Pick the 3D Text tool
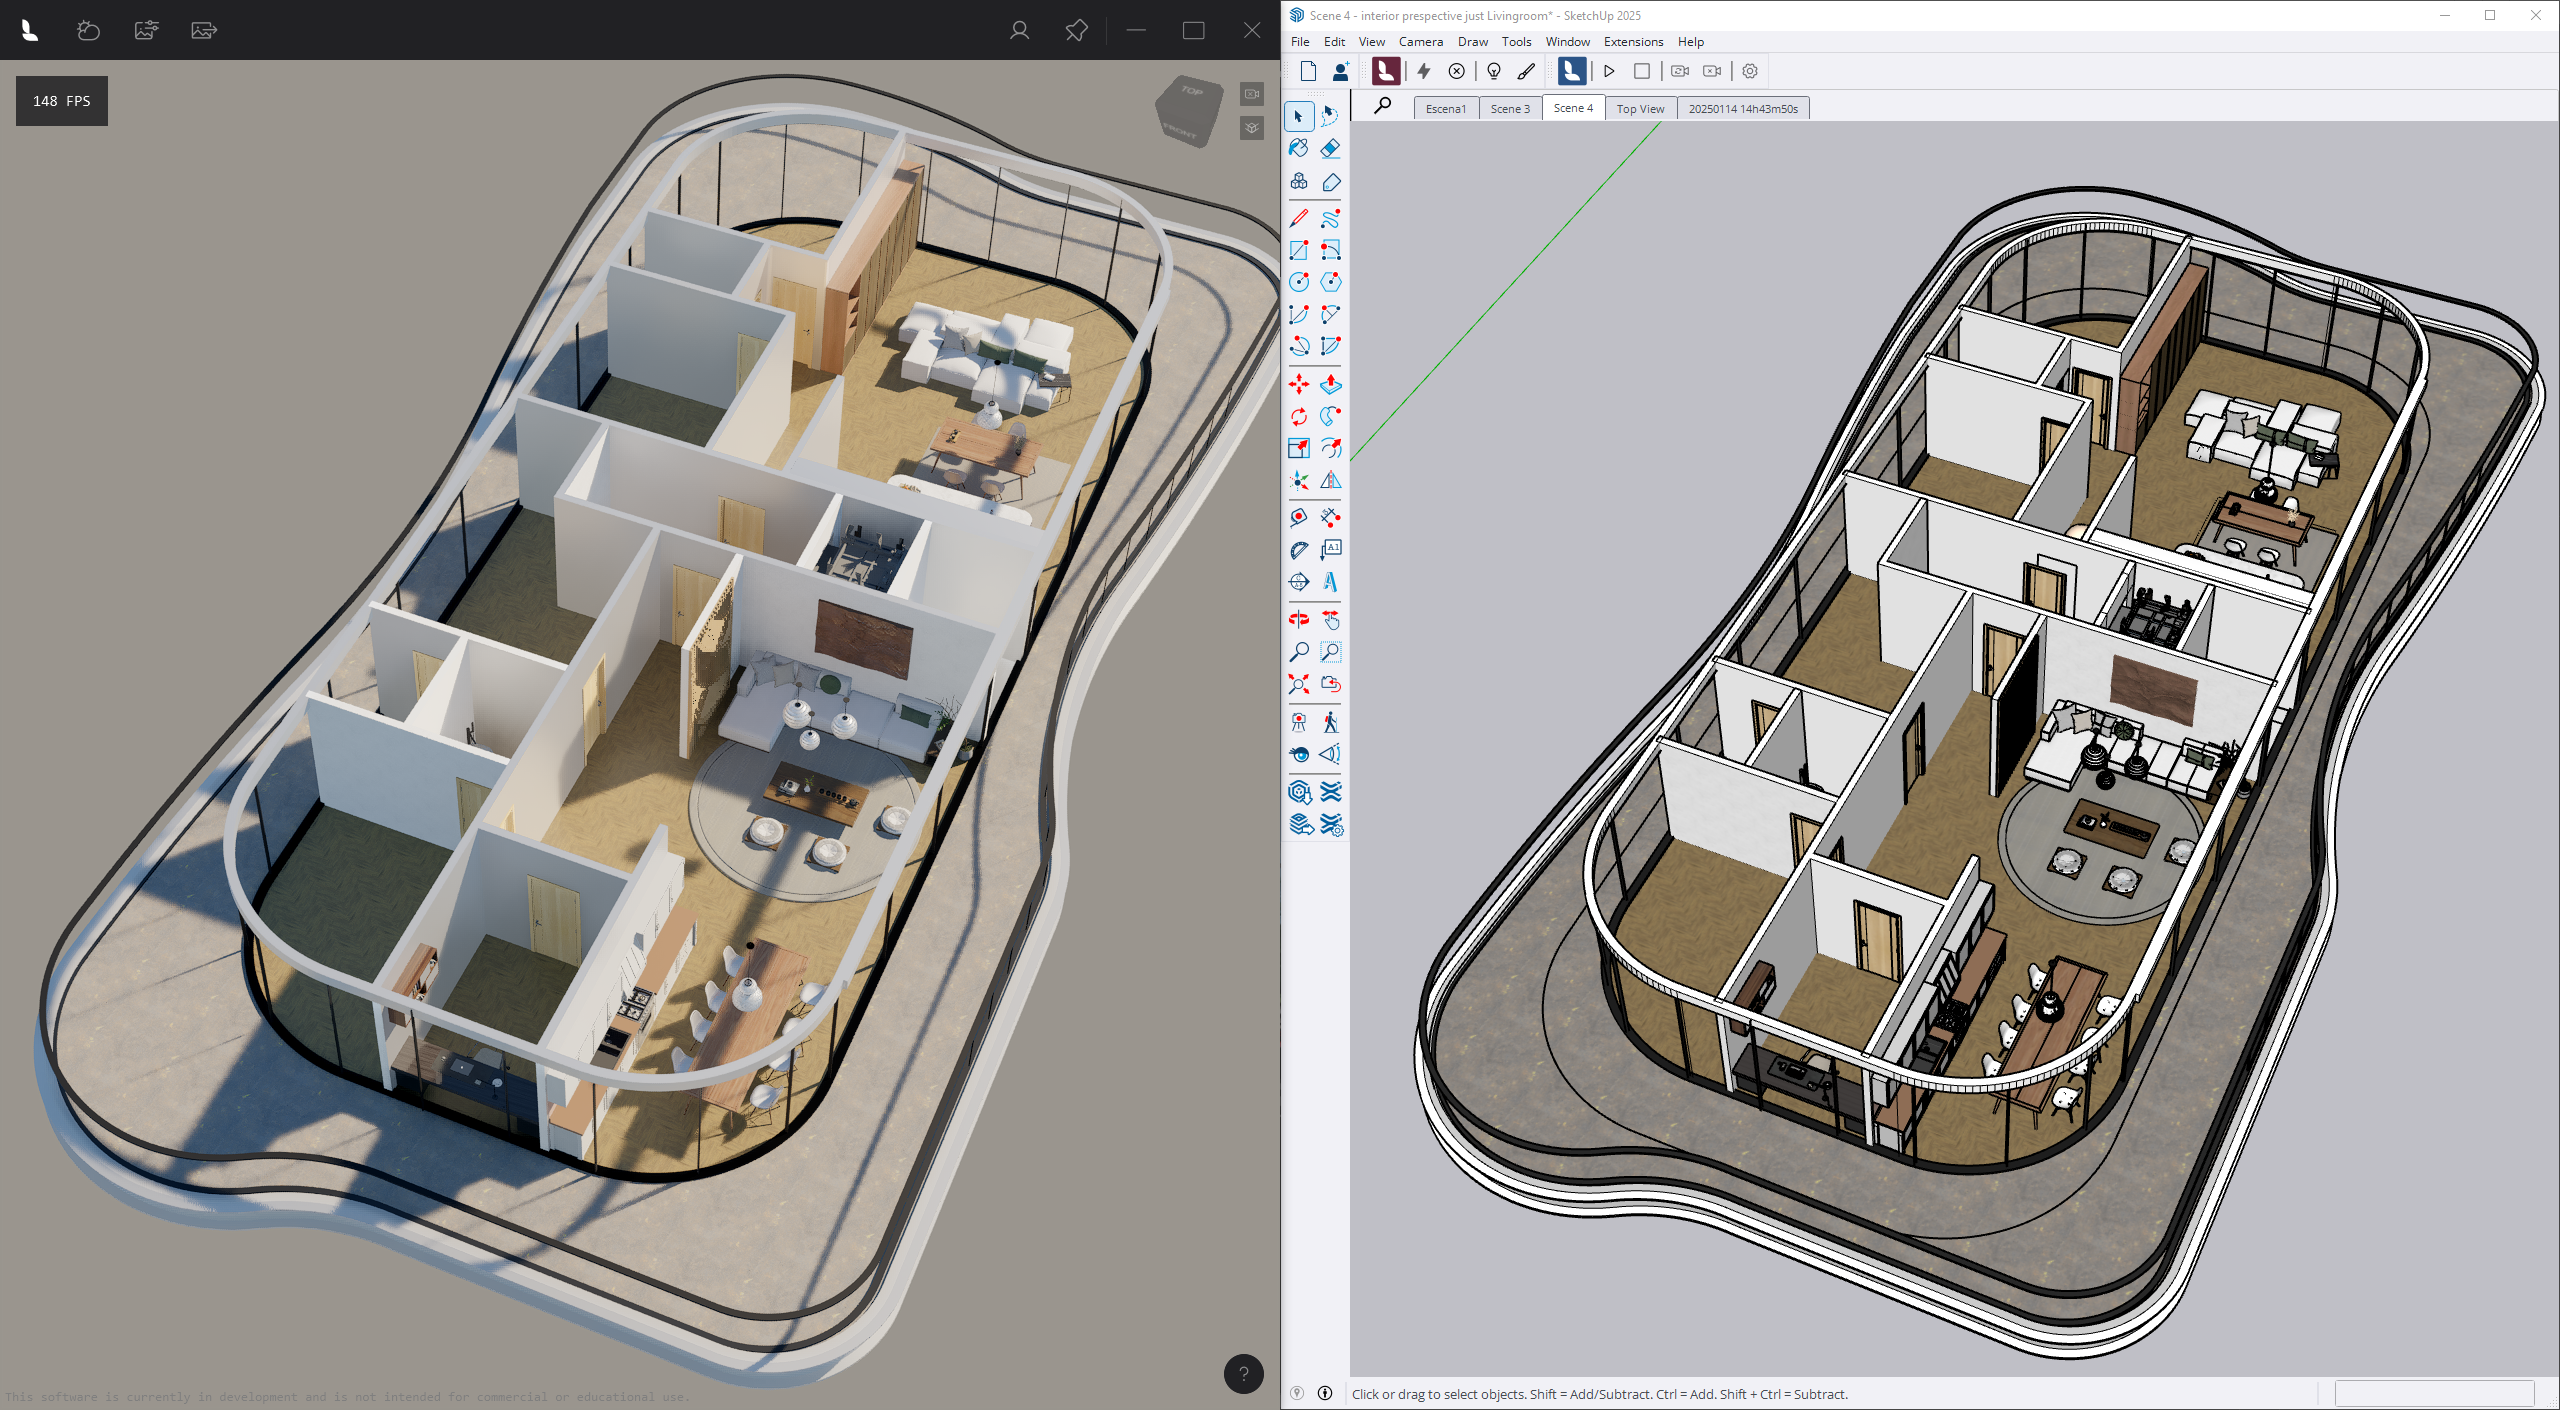Image resolution: width=2560 pixels, height=1410 pixels. pos(1330,582)
